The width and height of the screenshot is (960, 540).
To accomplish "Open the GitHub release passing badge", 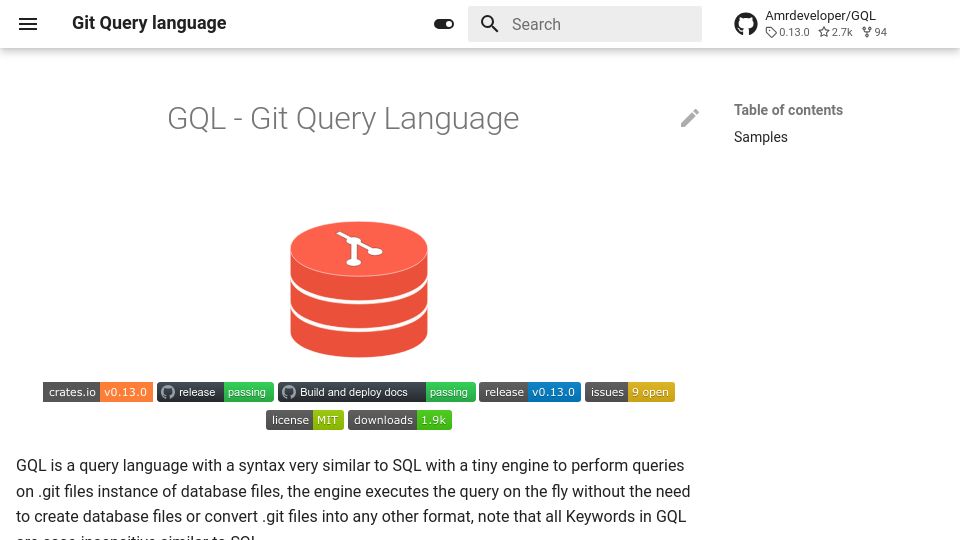I will 215,392.
